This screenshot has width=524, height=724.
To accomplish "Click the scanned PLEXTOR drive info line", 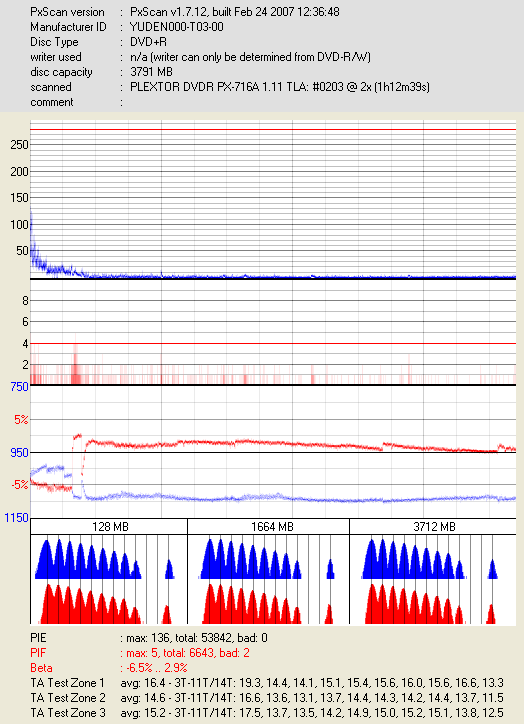I will 280,87.
